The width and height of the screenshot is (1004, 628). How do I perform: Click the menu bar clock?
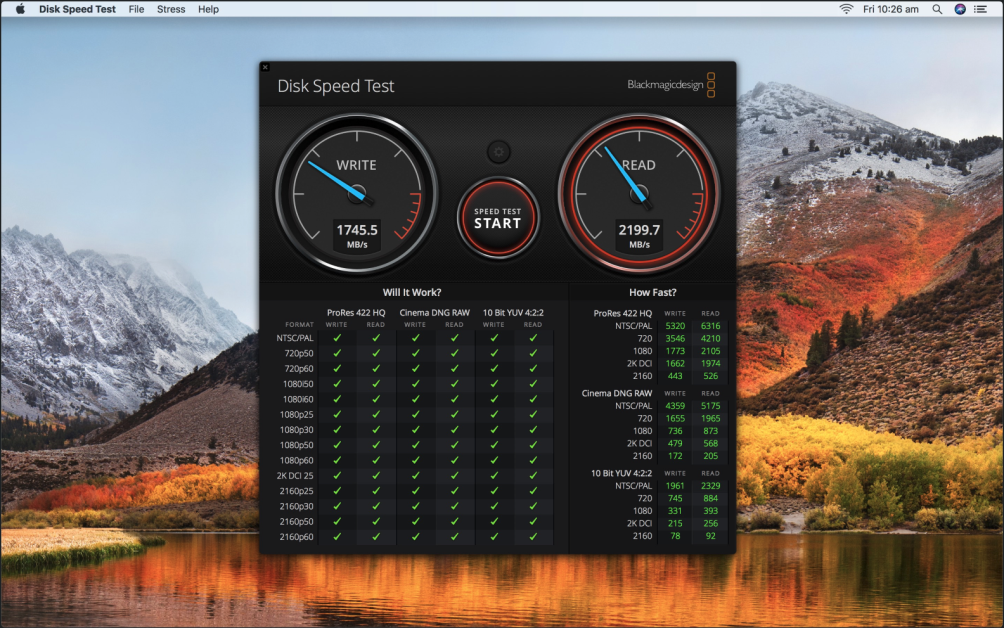(x=891, y=9)
